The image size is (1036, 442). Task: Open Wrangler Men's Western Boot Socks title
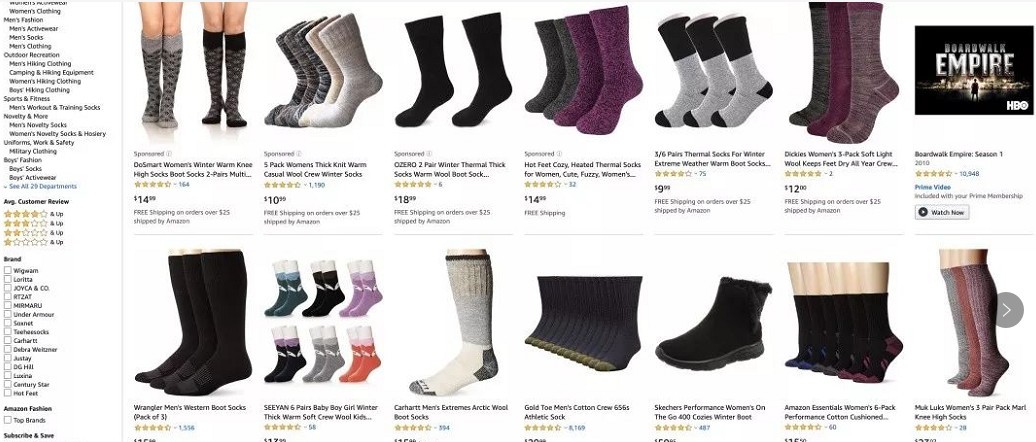click(190, 412)
